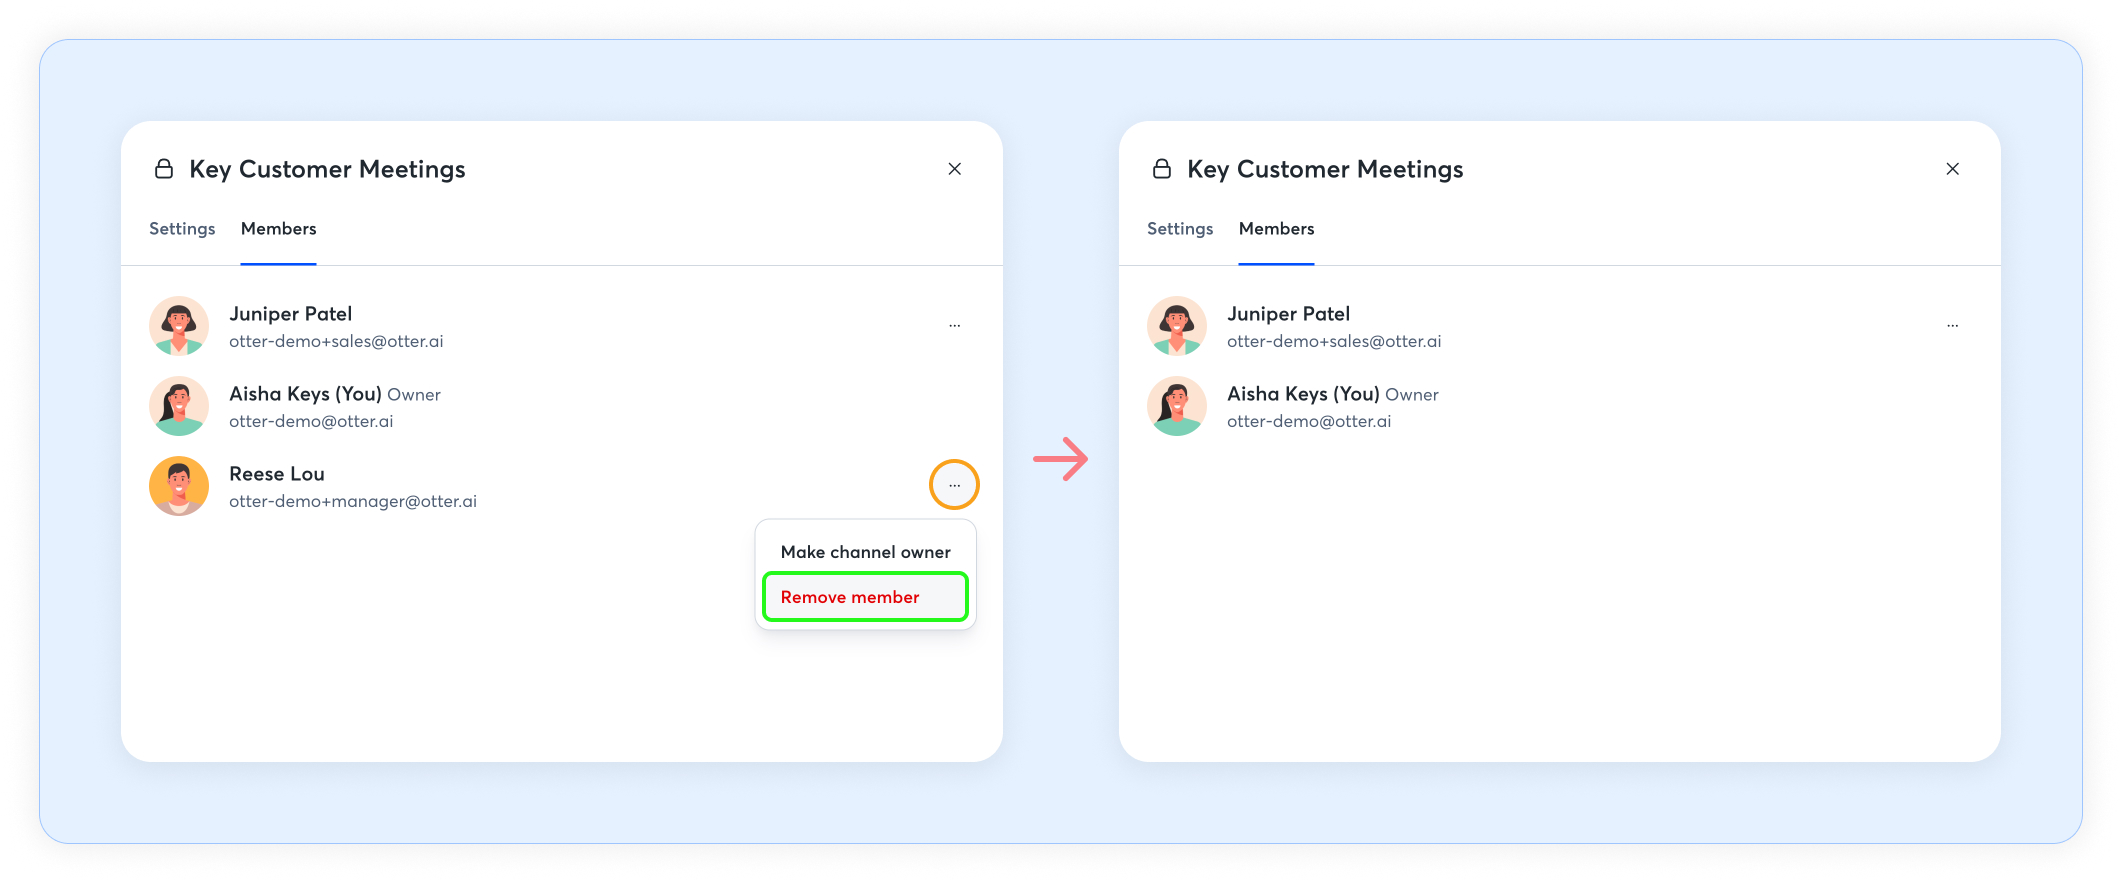2122x883 pixels.
Task: Click lock icon beside right Key Customer Meetings title
Action: click(x=1162, y=169)
